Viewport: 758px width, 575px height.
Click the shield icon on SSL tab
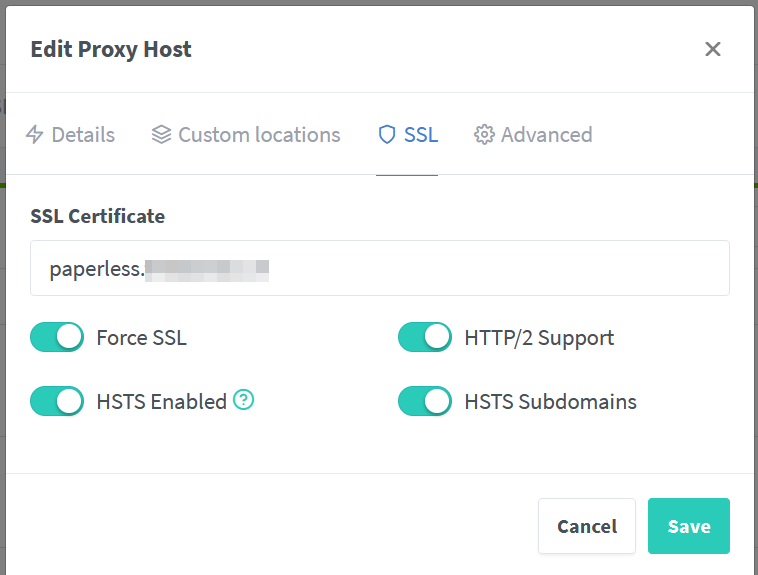387,135
